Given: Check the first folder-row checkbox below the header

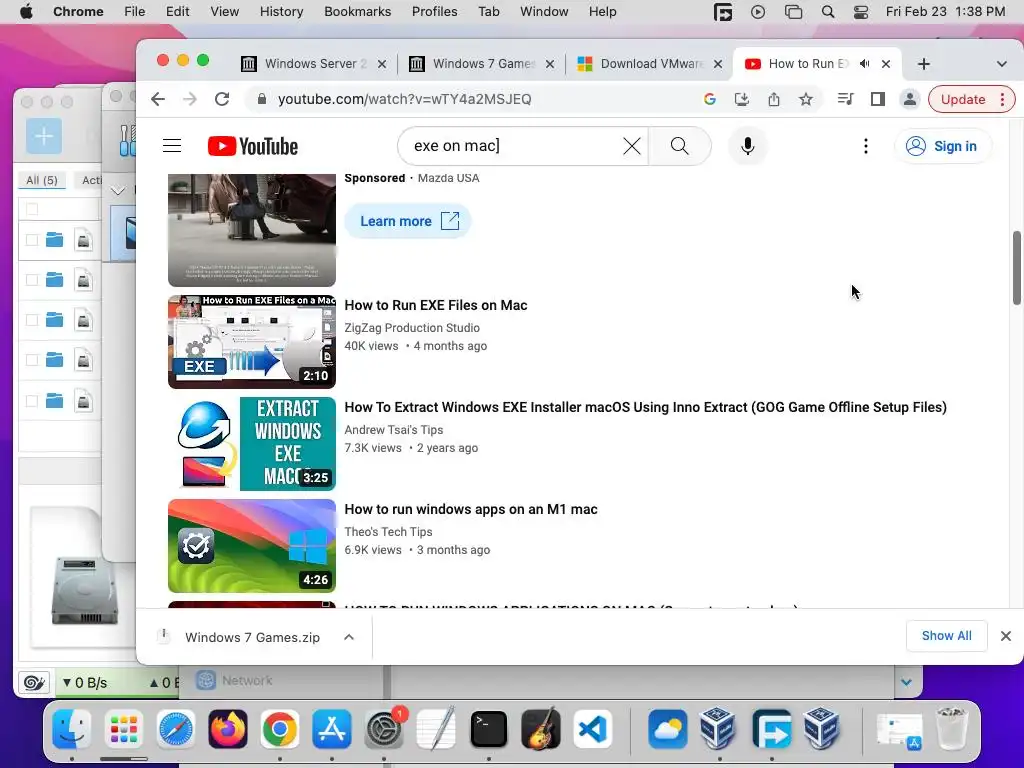Looking at the screenshot, I should coord(31,240).
